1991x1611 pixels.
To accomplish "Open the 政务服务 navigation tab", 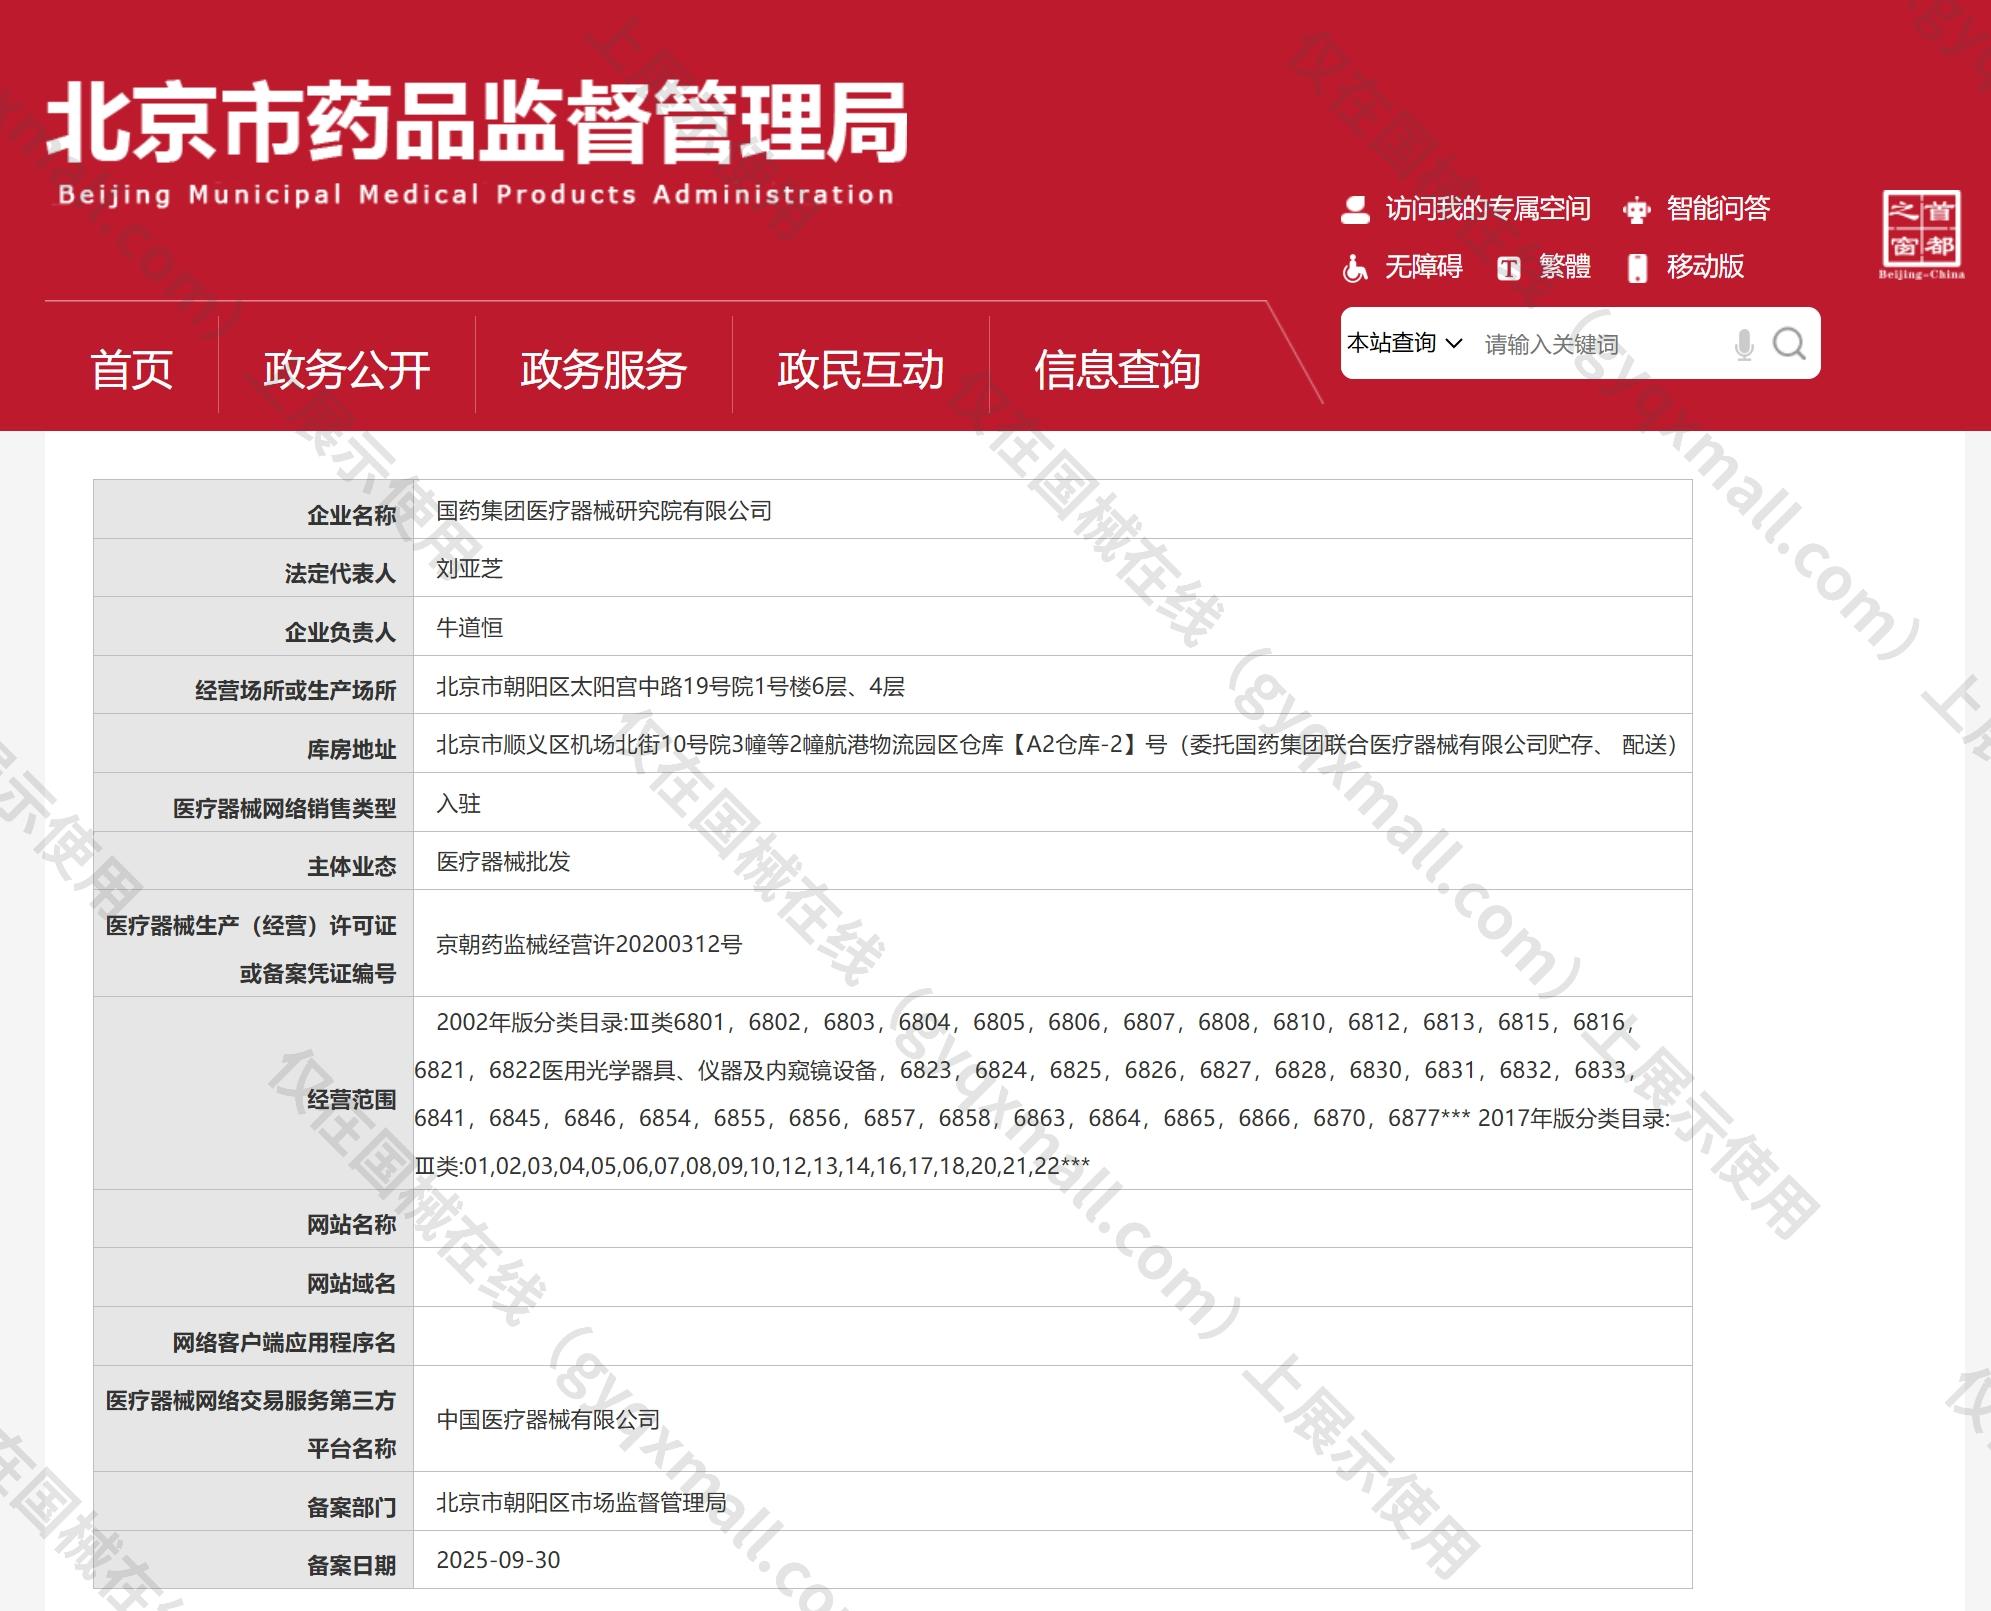I will [x=603, y=370].
